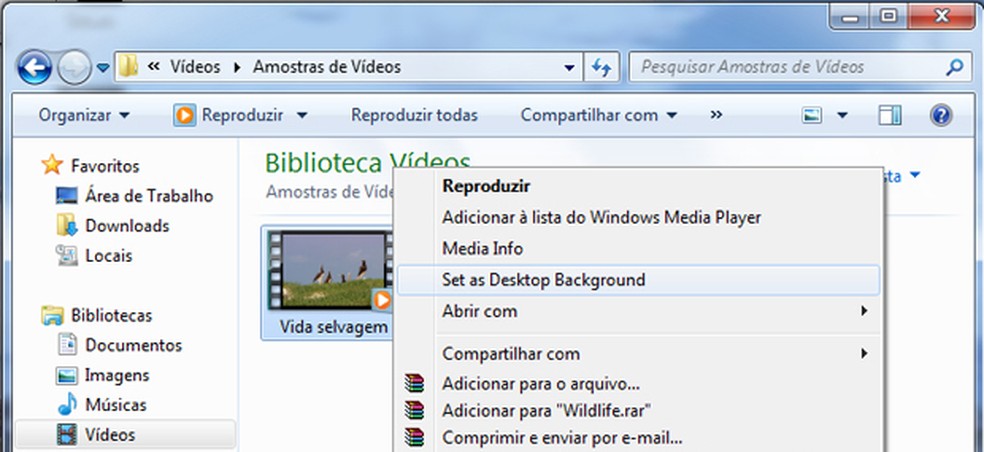Viewport: 984px width, 452px height.
Task: Click the Vídeos filmstrip icon in sidebar
Action: [67, 434]
